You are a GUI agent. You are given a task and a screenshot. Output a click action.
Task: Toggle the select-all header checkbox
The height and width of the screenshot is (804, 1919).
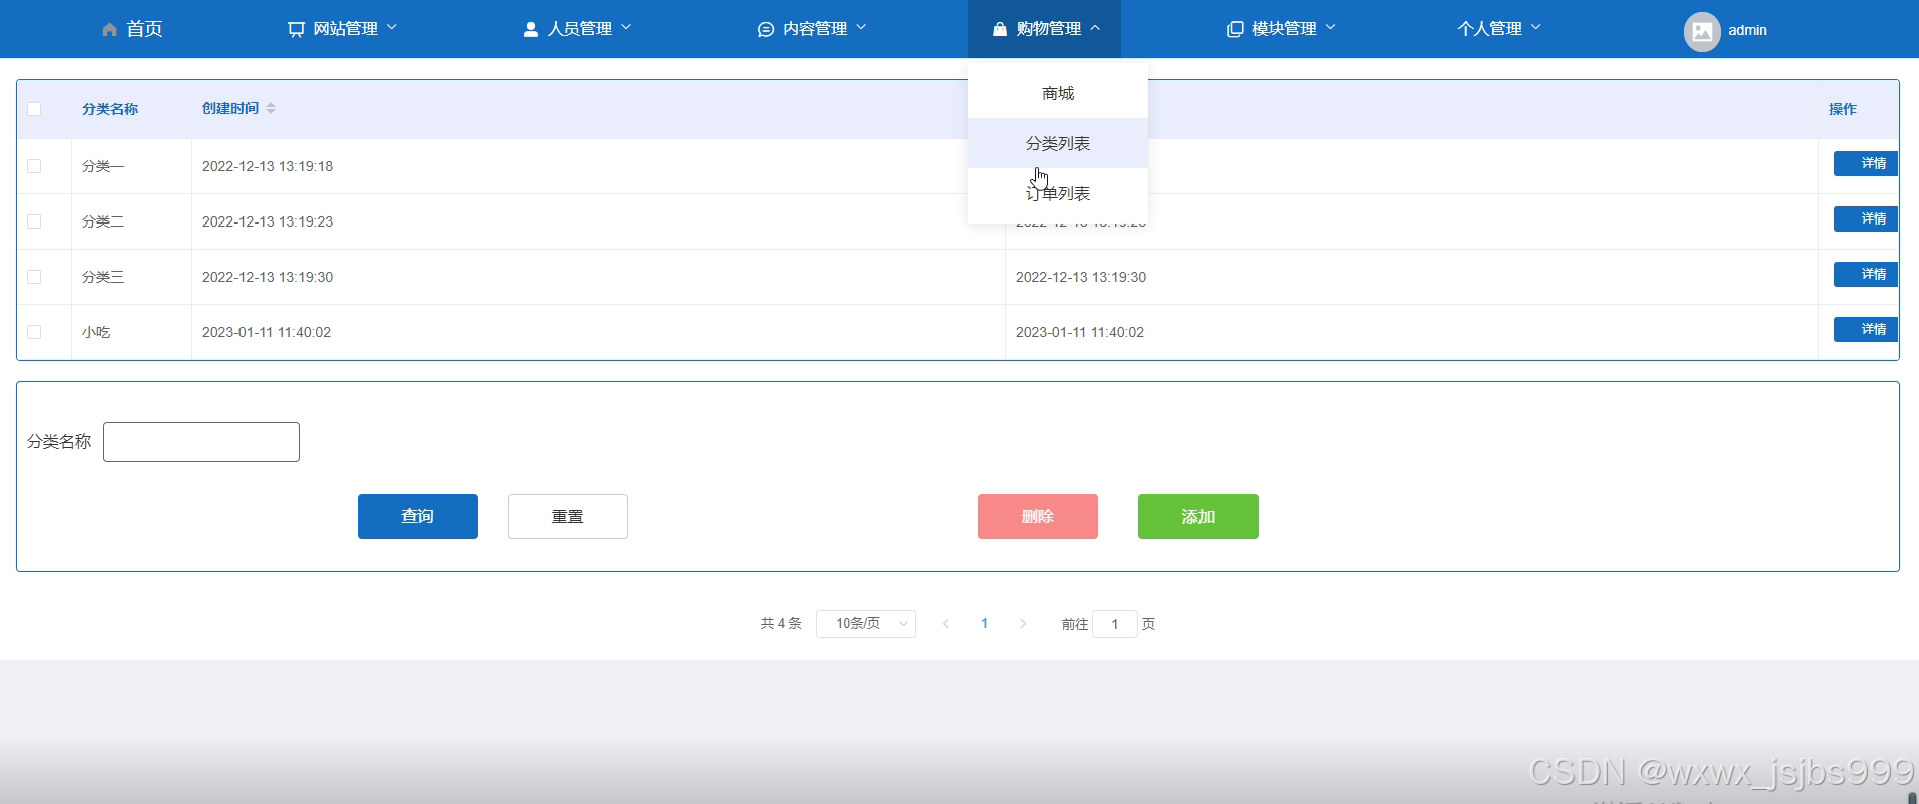pos(34,109)
